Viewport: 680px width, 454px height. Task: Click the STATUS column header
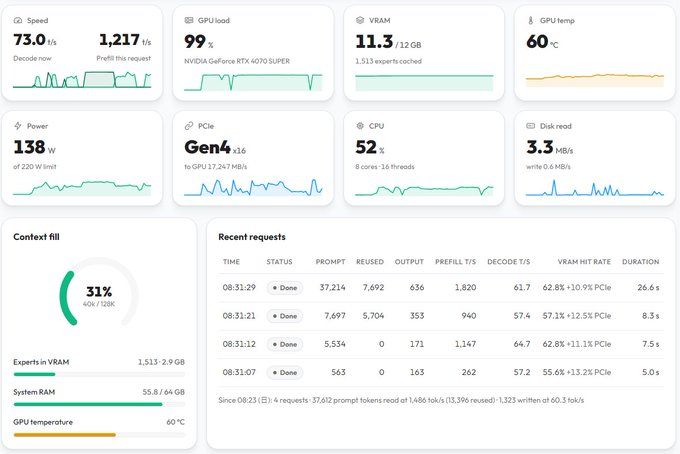279,261
